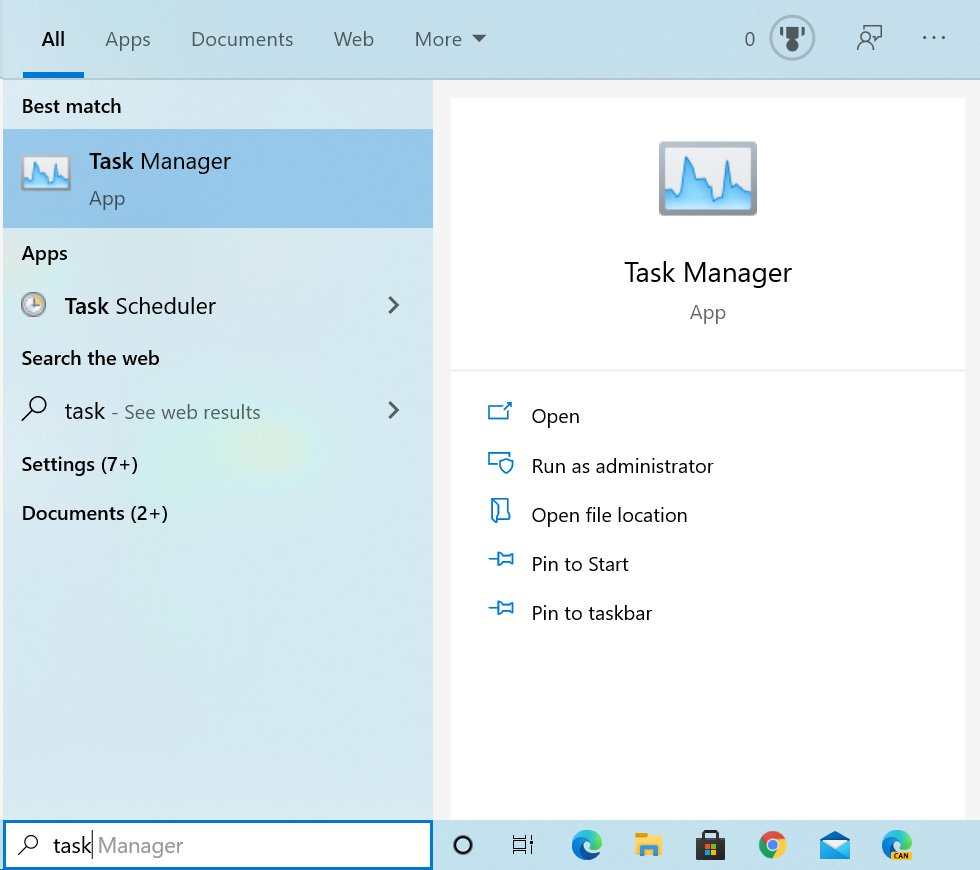Launch Google Chrome from the taskbar
This screenshot has width=980, height=870.
tap(772, 845)
